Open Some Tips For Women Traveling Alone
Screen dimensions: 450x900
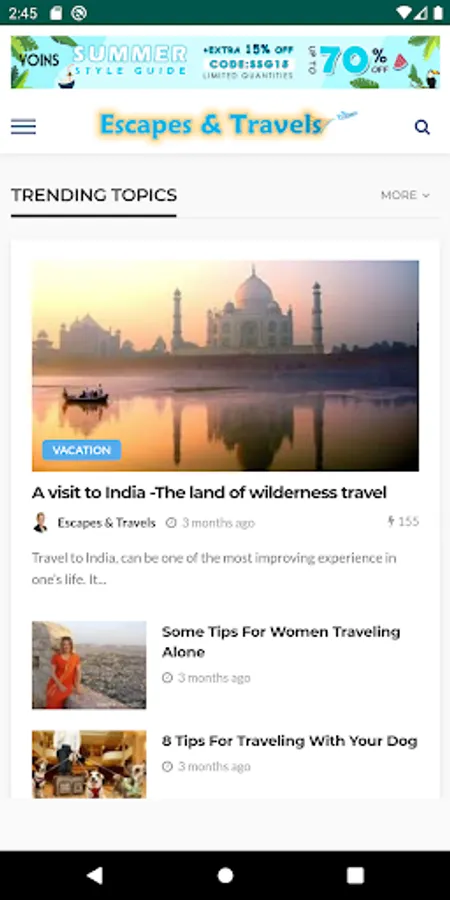point(281,642)
